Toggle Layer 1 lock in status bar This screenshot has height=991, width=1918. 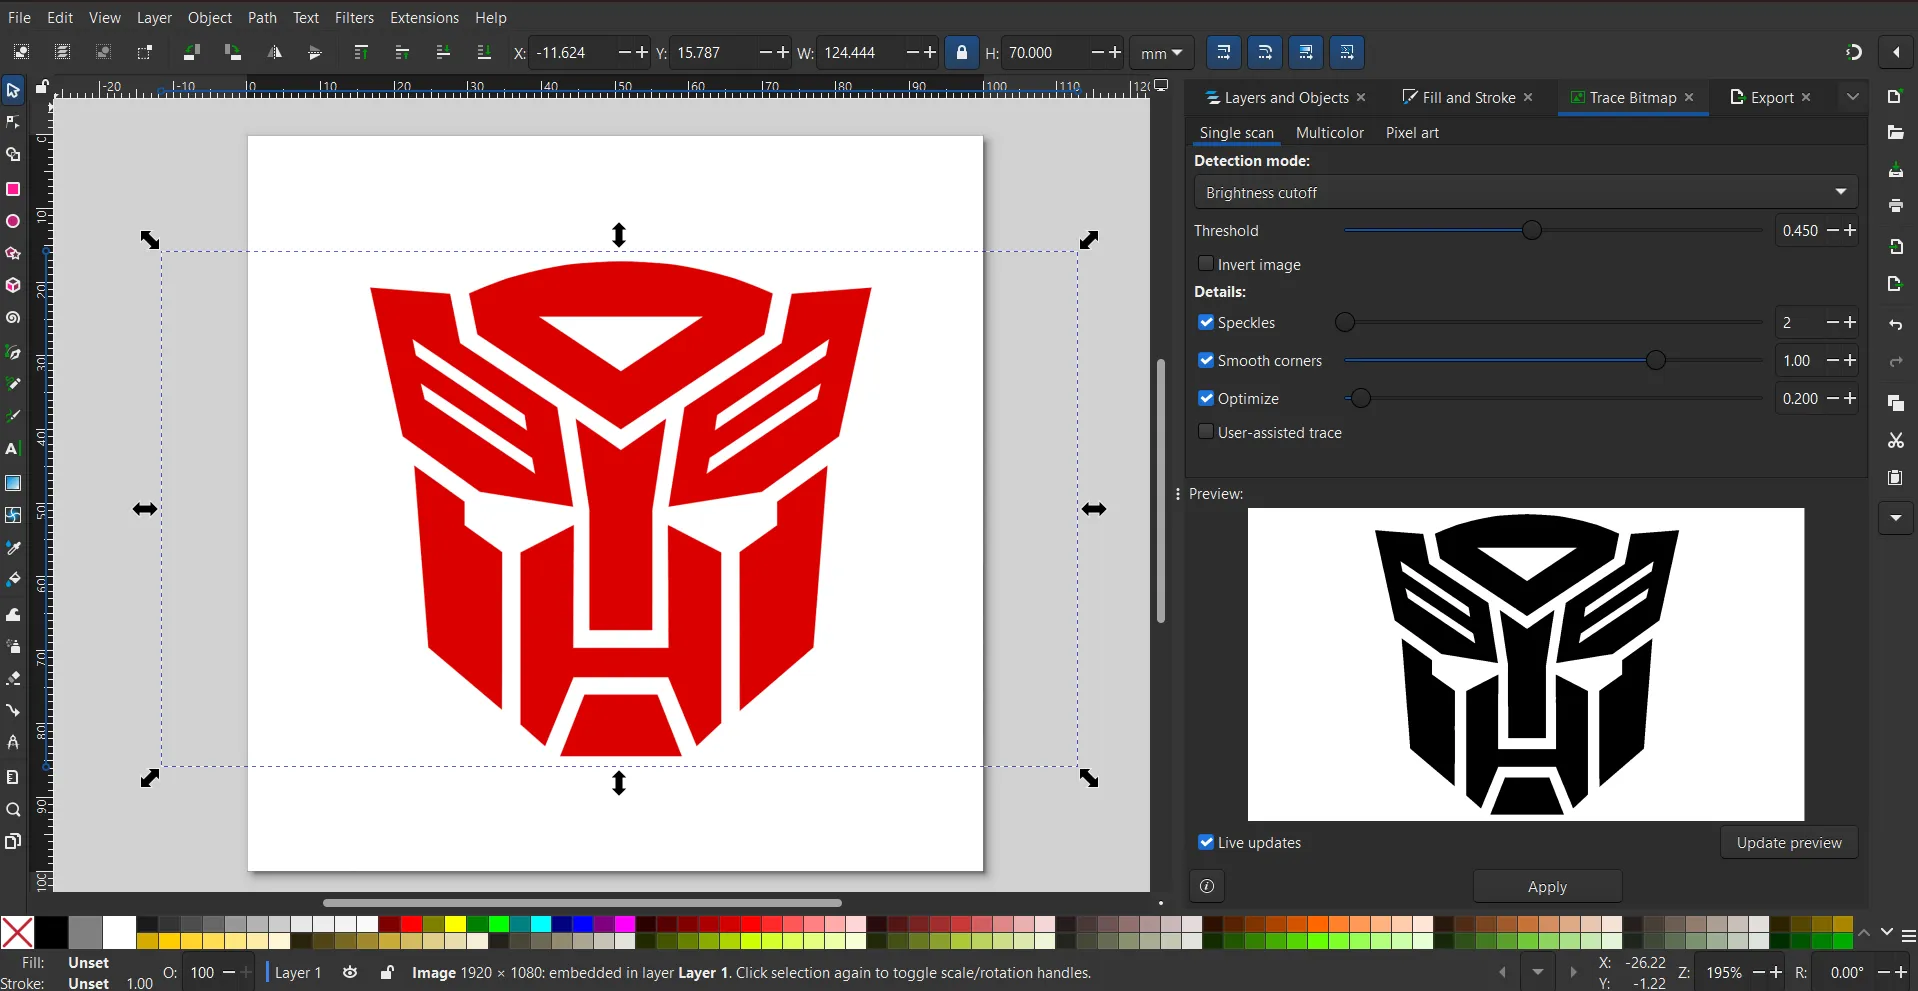click(387, 972)
